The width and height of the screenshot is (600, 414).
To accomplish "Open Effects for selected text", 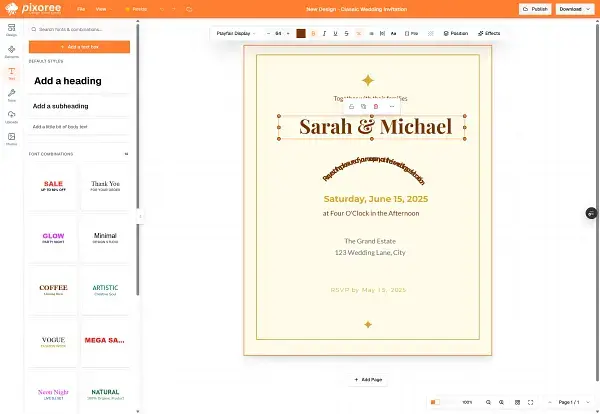I will pos(489,33).
